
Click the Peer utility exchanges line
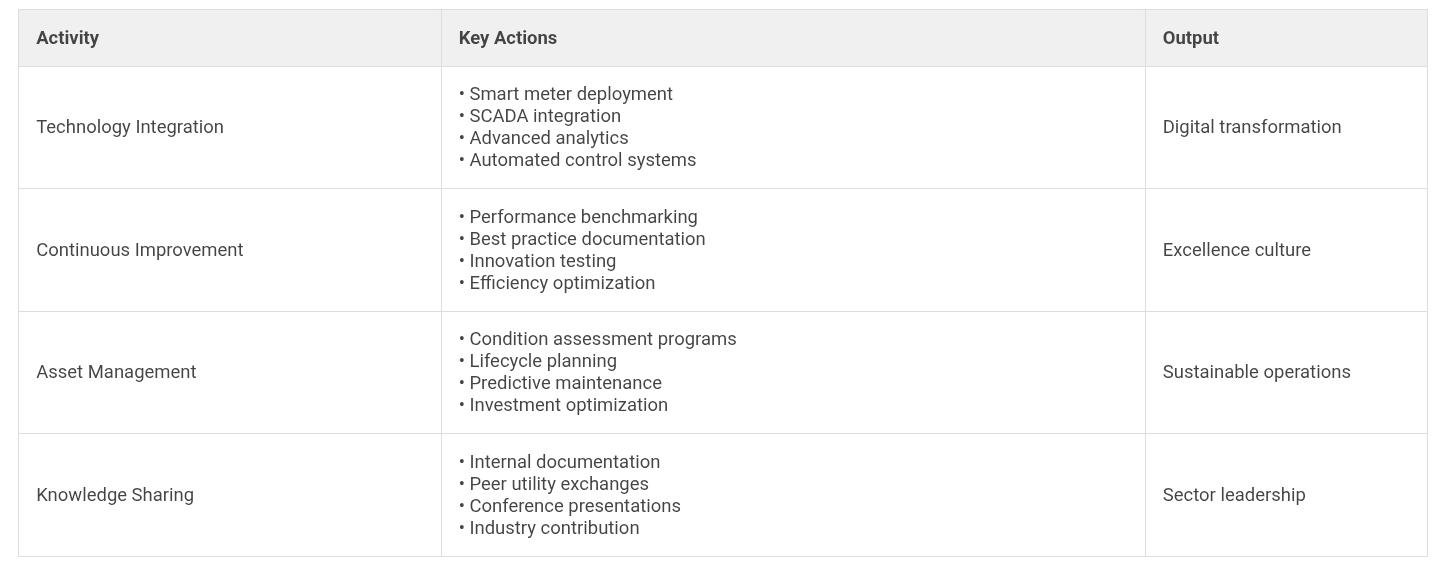pyautogui.click(x=559, y=484)
